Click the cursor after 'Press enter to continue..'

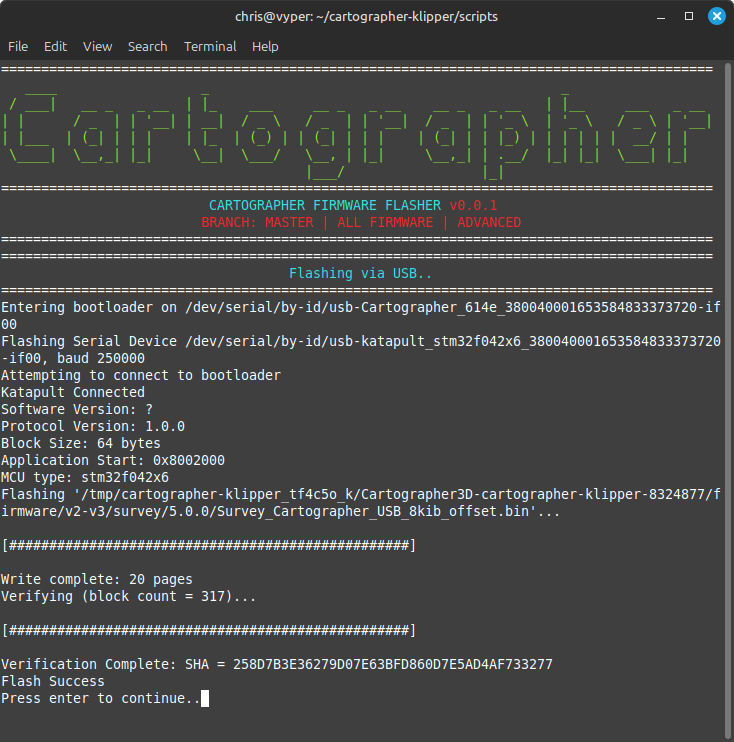[x=205, y=698]
